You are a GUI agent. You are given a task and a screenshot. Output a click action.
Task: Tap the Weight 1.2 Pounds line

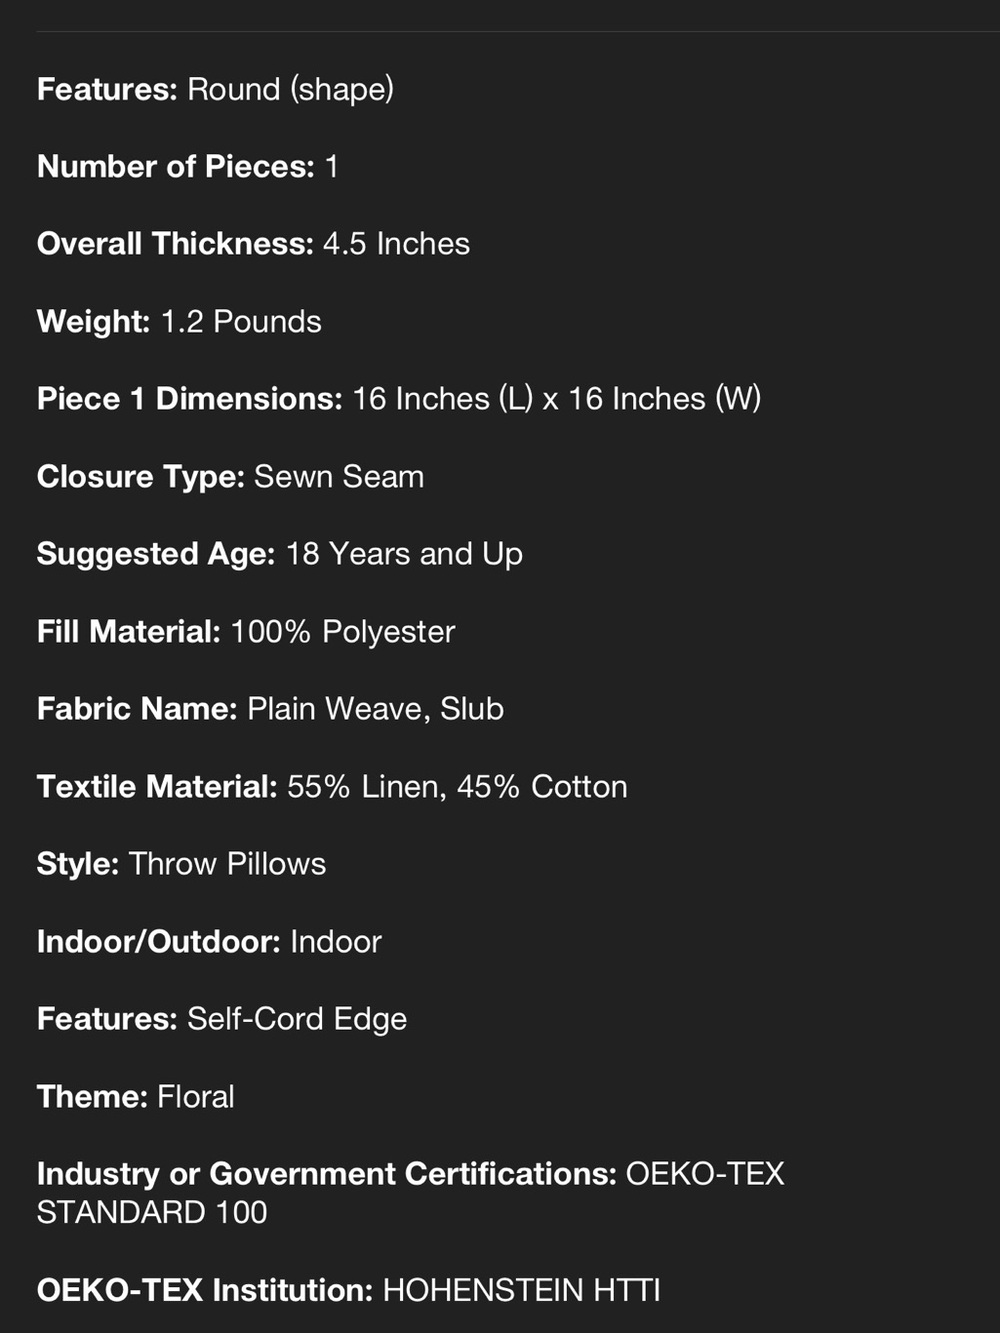pyautogui.click(x=179, y=322)
